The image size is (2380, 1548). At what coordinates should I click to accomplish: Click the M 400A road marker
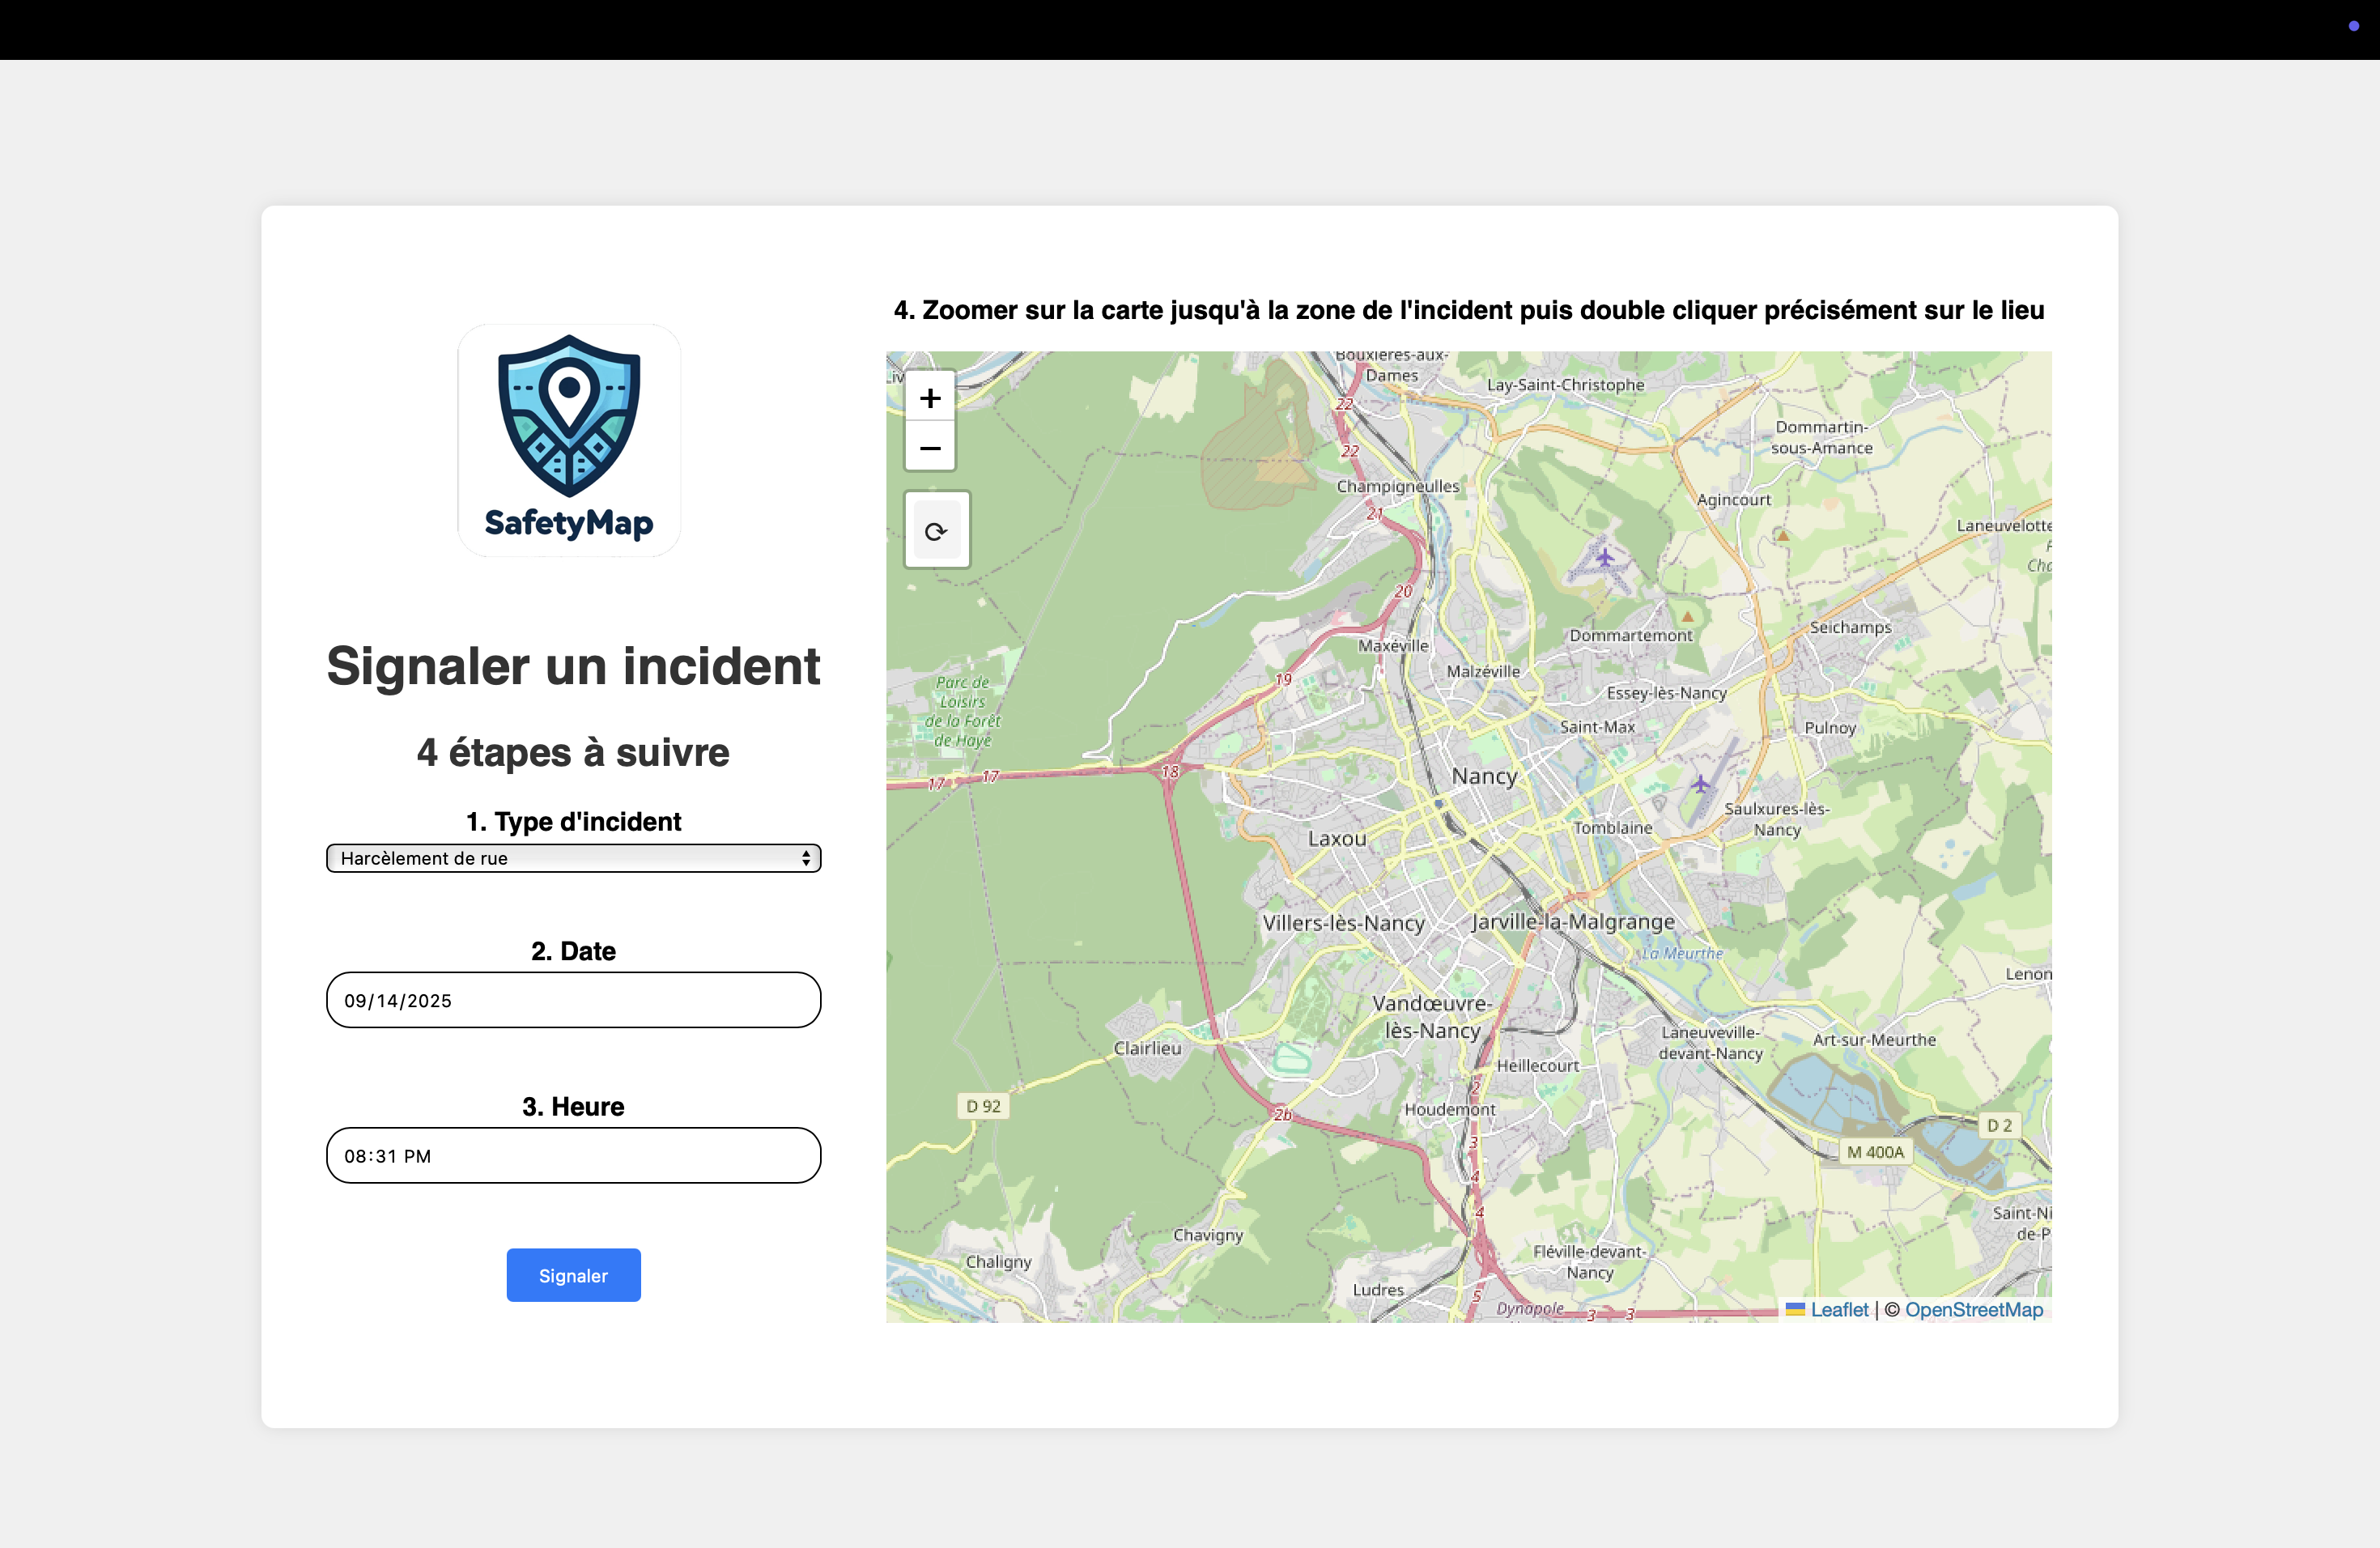point(1875,1152)
